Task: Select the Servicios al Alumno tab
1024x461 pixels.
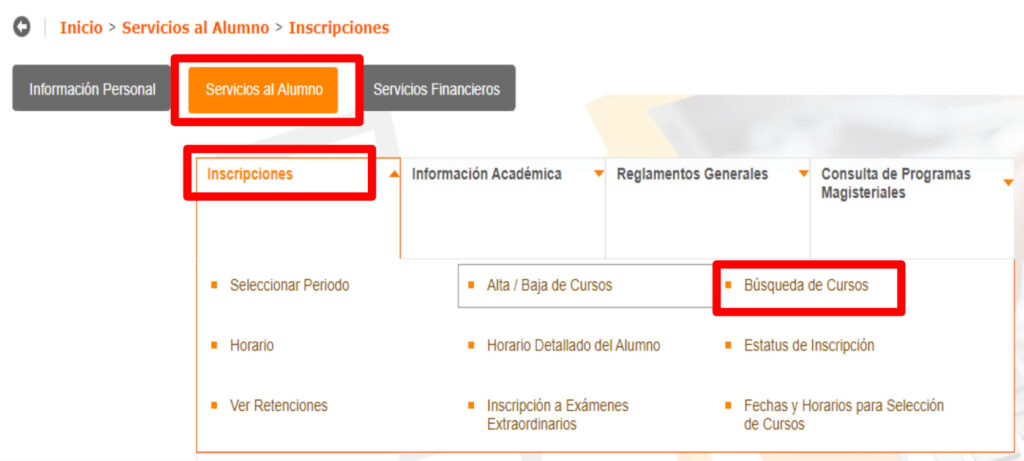Action: click(264, 89)
